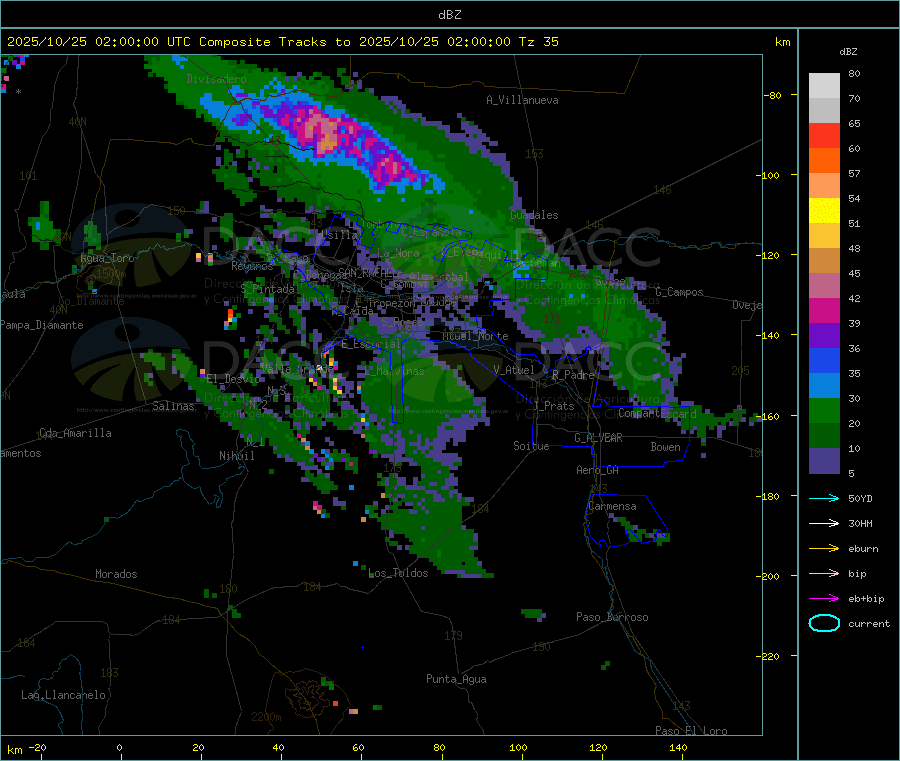Viewport: 900px width, 761px height.
Task: Click the magenta eb+bip arrow legend icon
Action: [x=824, y=599]
